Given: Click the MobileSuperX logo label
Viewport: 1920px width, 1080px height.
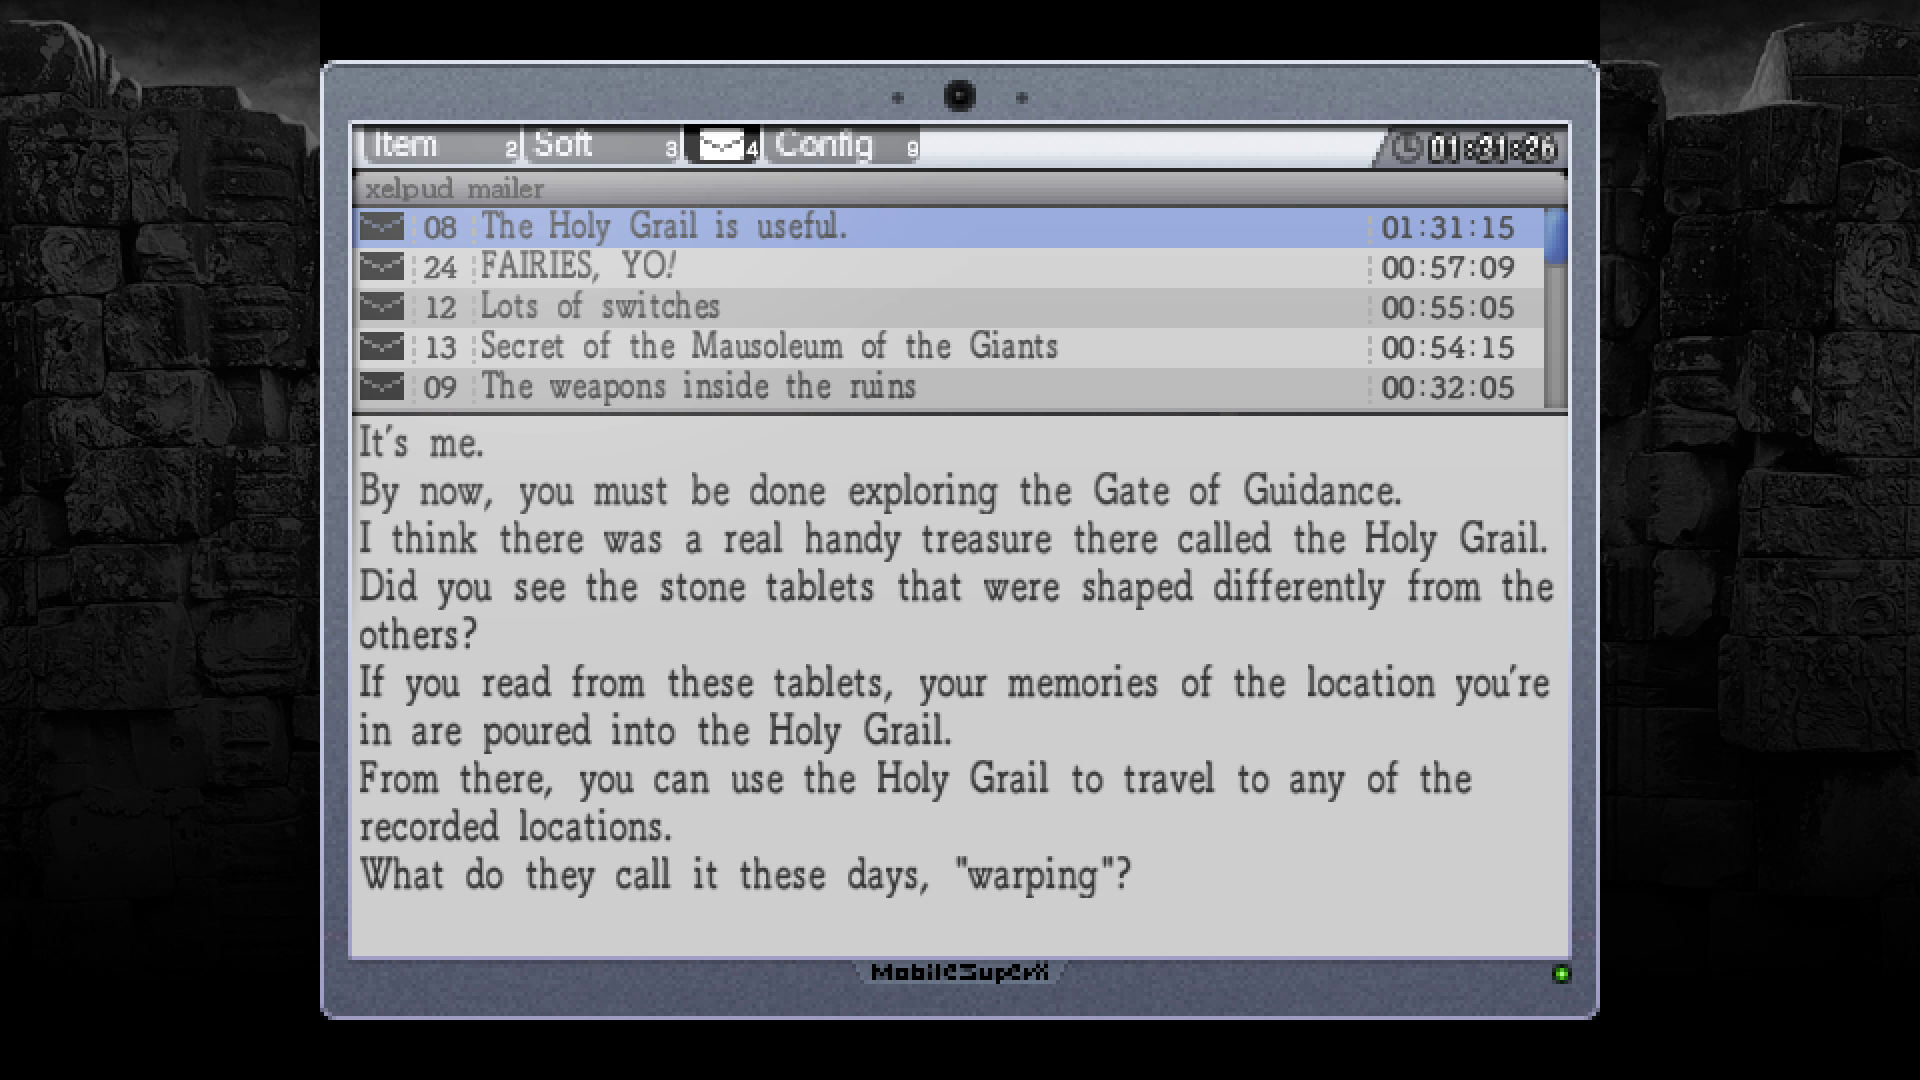Looking at the screenshot, I should pos(959,972).
